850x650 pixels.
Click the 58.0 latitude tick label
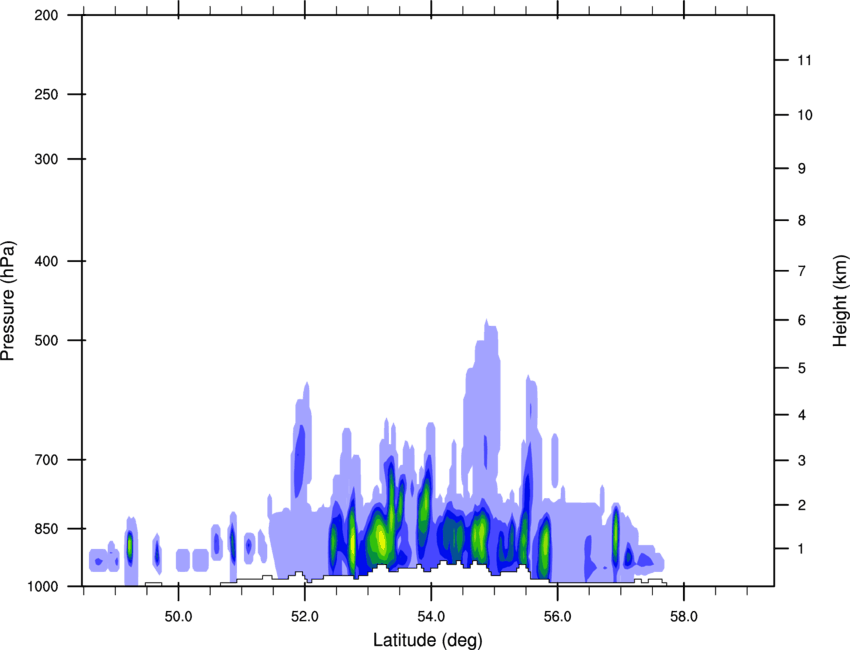(x=684, y=617)
